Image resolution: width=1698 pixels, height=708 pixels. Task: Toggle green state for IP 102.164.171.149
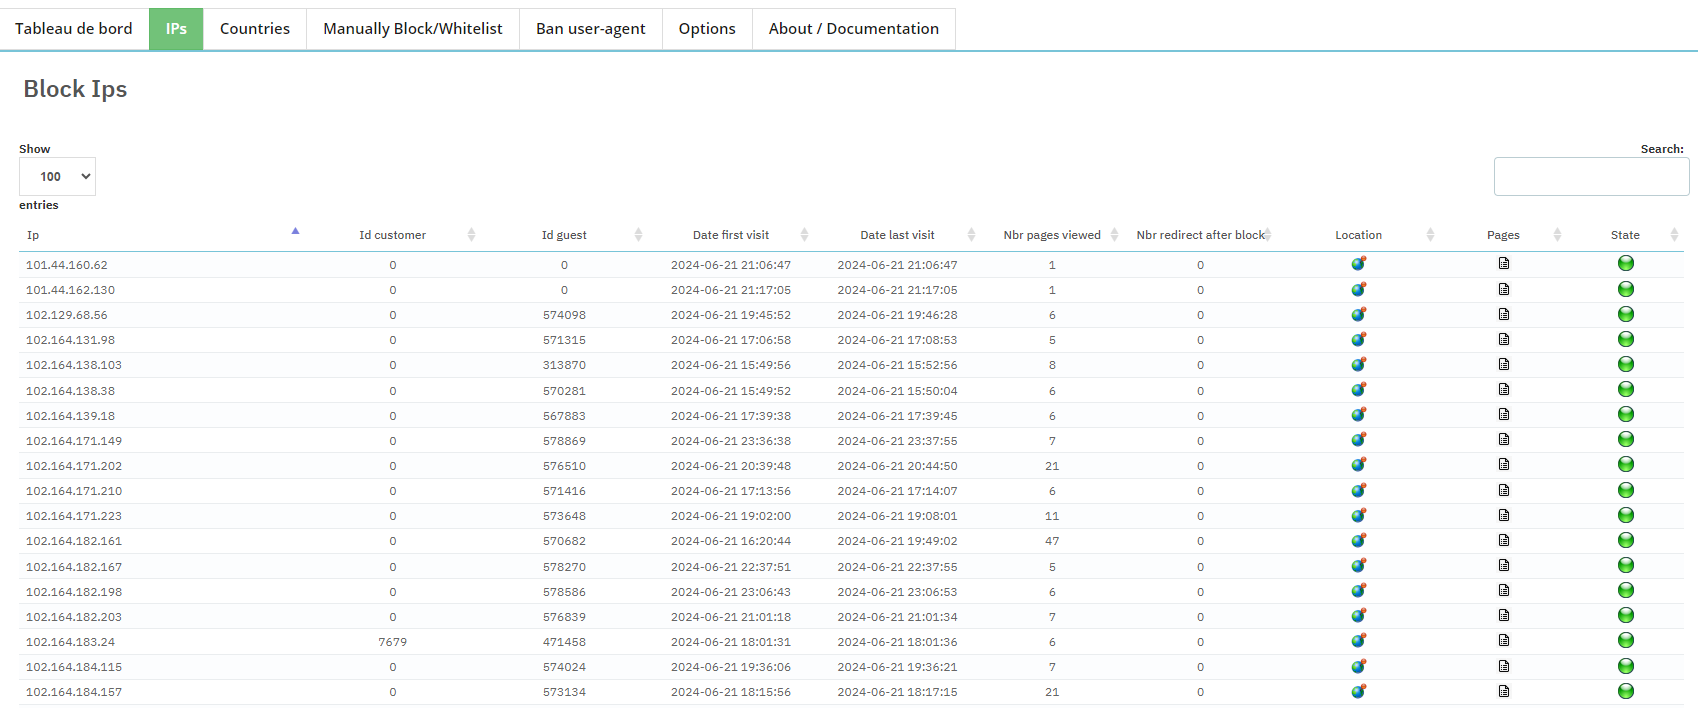pos(1625,439)
